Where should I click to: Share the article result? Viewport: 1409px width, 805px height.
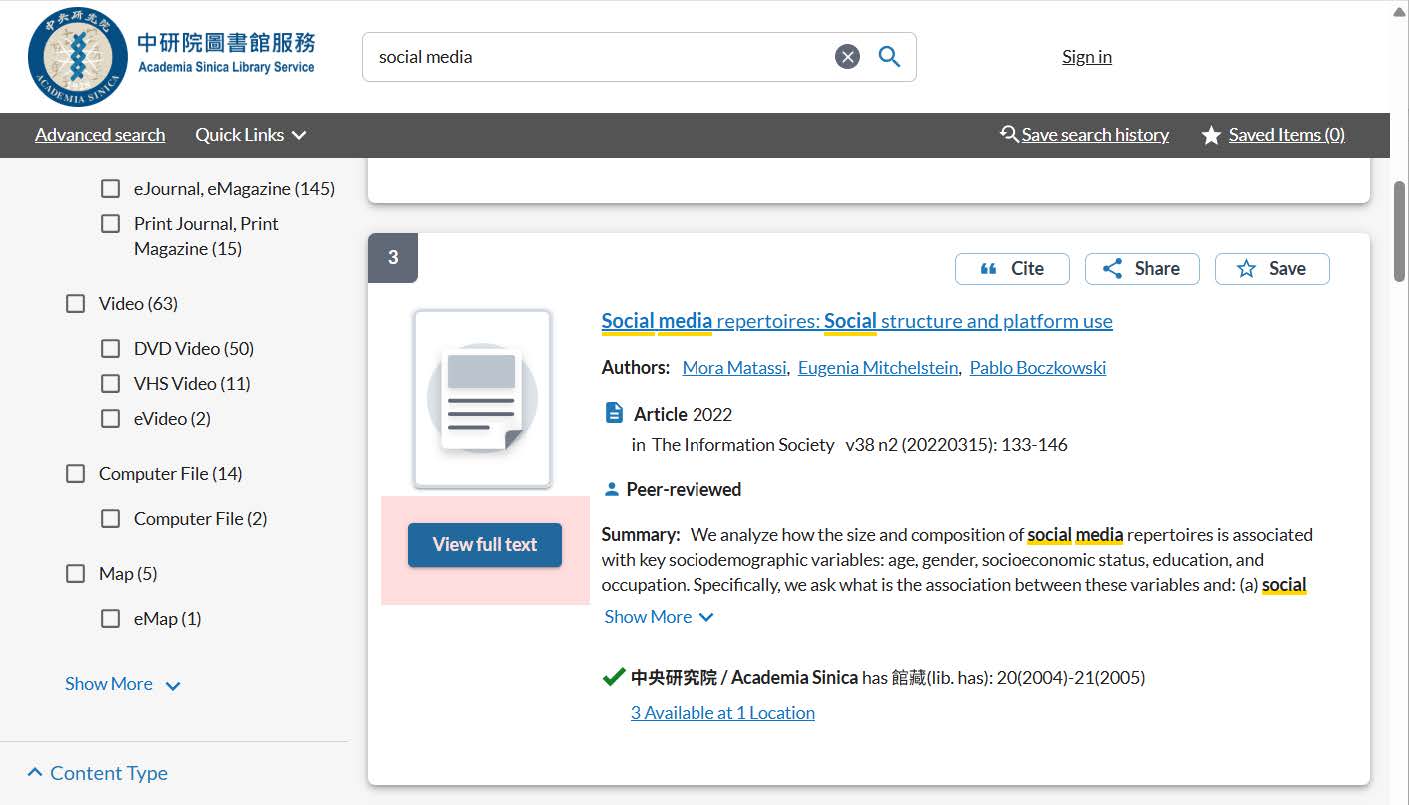coord(1142,269)
